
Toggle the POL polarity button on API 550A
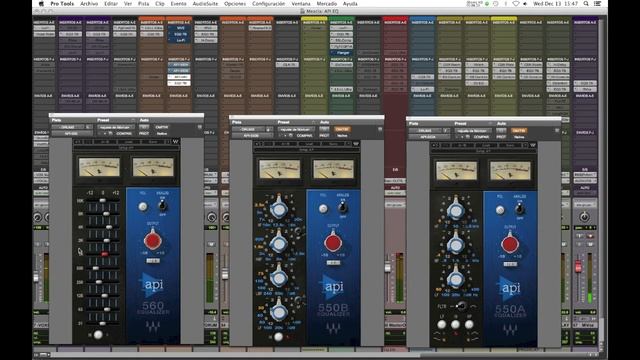click(x=500, y=210)
